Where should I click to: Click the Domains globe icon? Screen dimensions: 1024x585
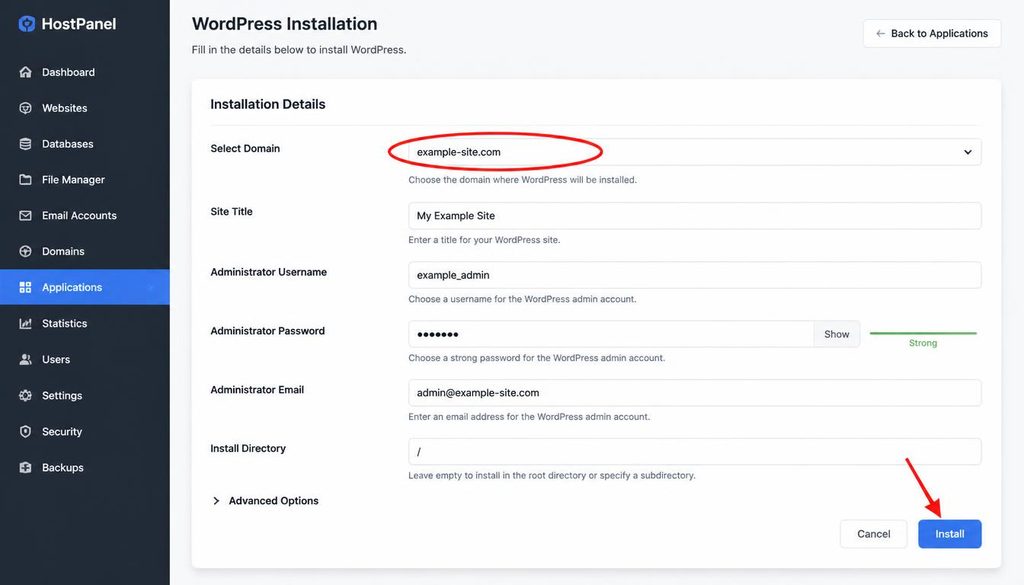tap(25, 251)
